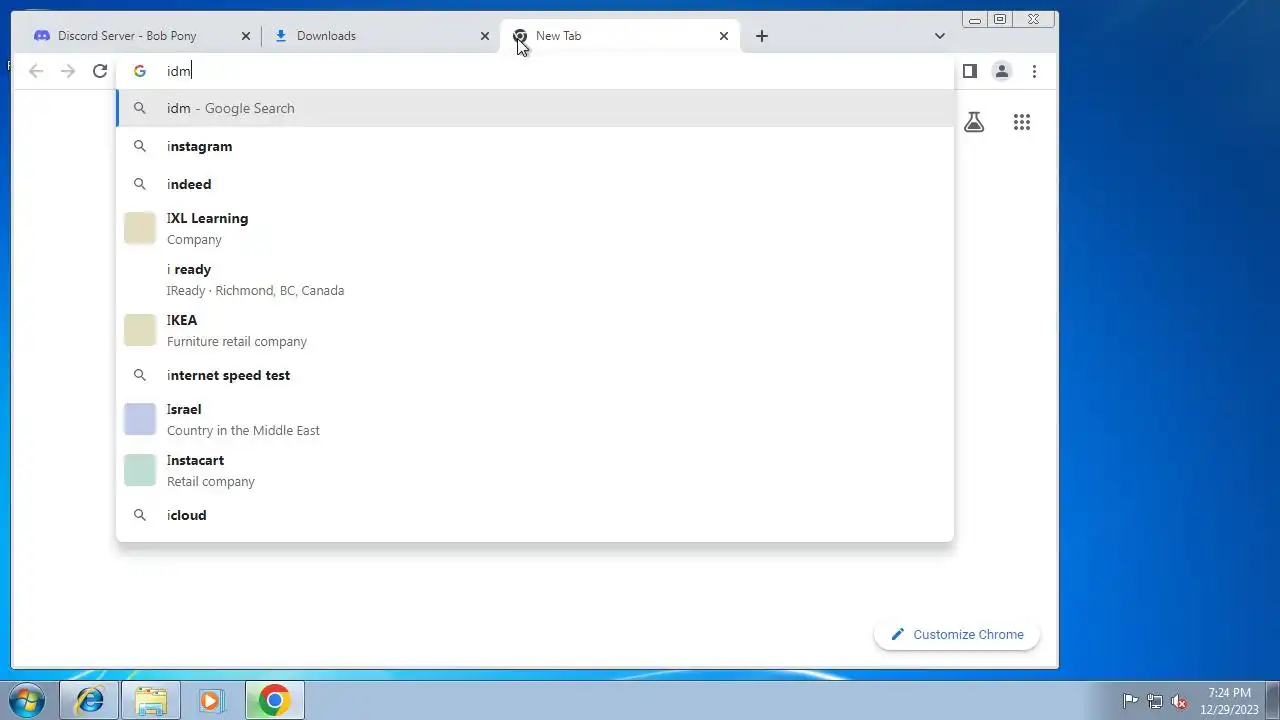Open the Google apps grid
1280x720 pixels.
coord(1021,122)
